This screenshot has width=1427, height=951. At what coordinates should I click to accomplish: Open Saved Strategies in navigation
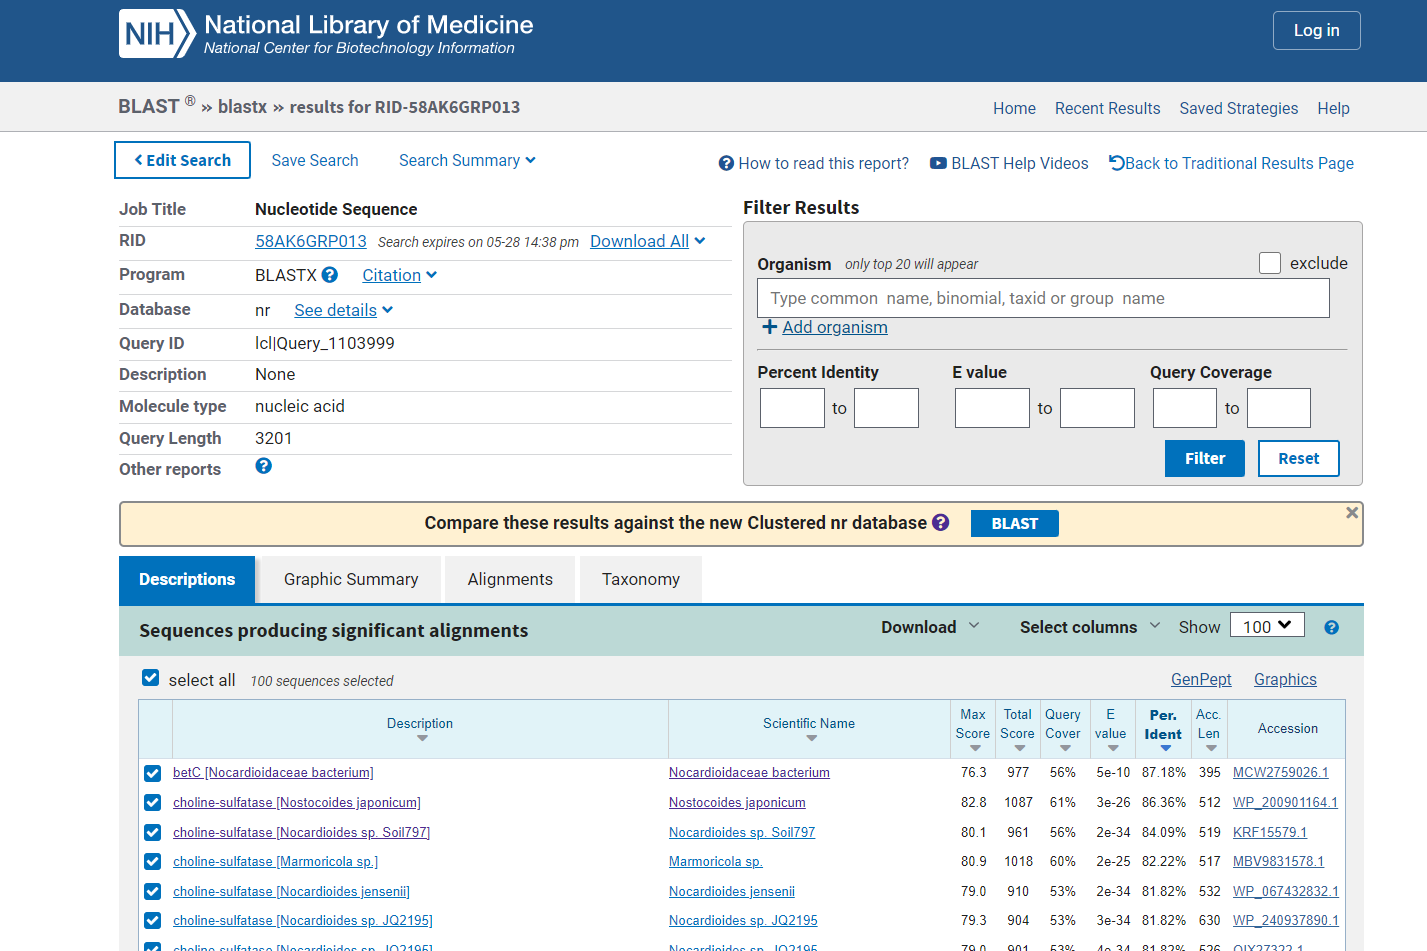1238,108
